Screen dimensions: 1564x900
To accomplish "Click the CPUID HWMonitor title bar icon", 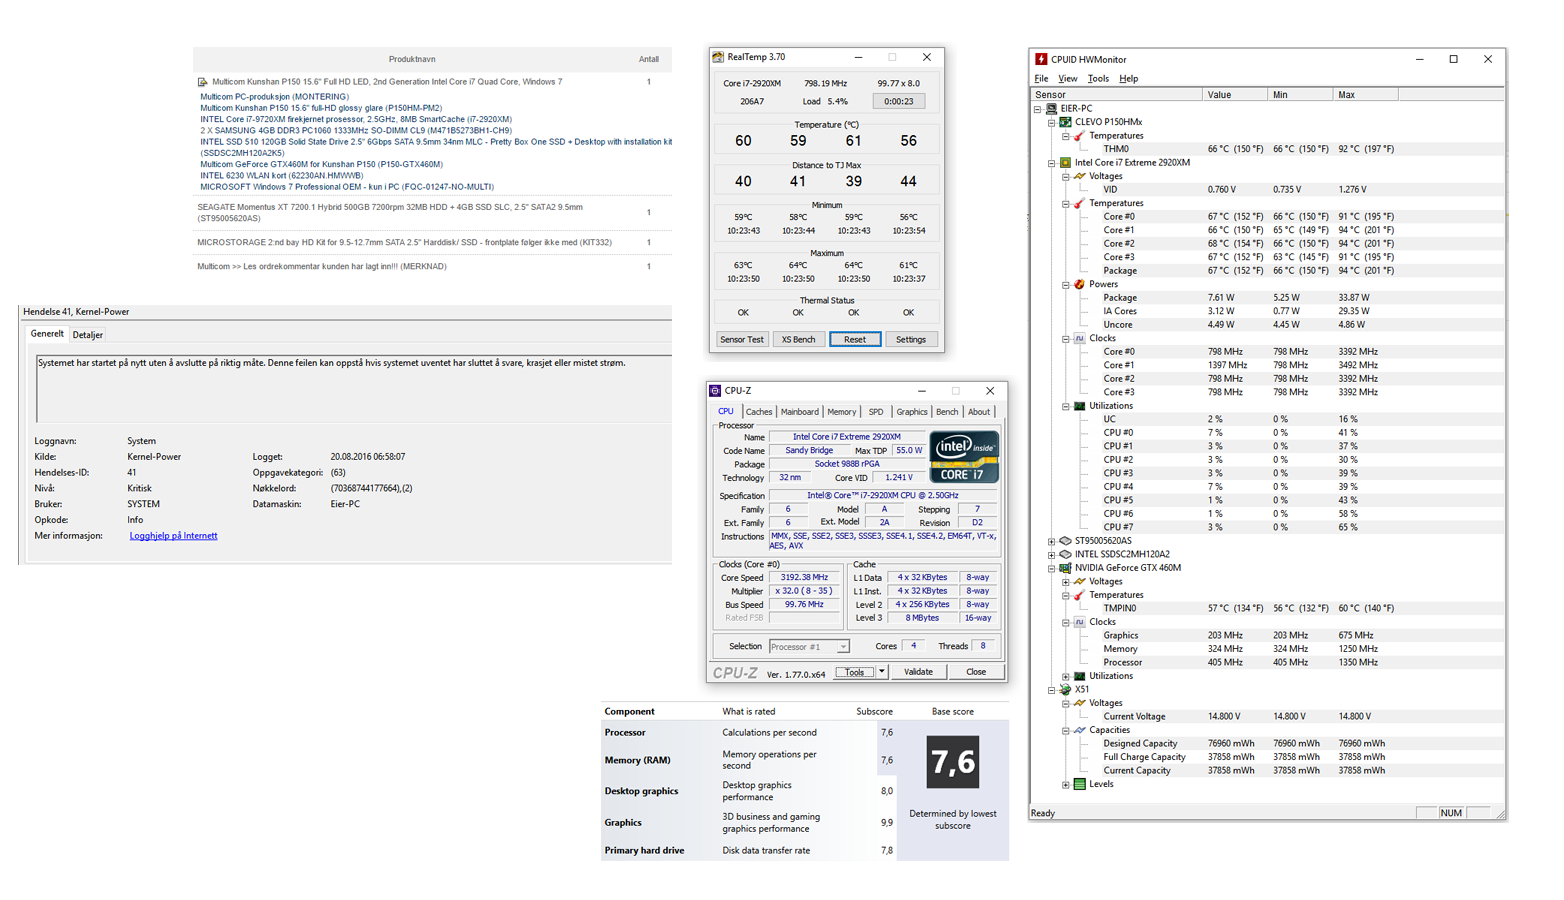I will pyautogui.click(x=1041, y=59).
